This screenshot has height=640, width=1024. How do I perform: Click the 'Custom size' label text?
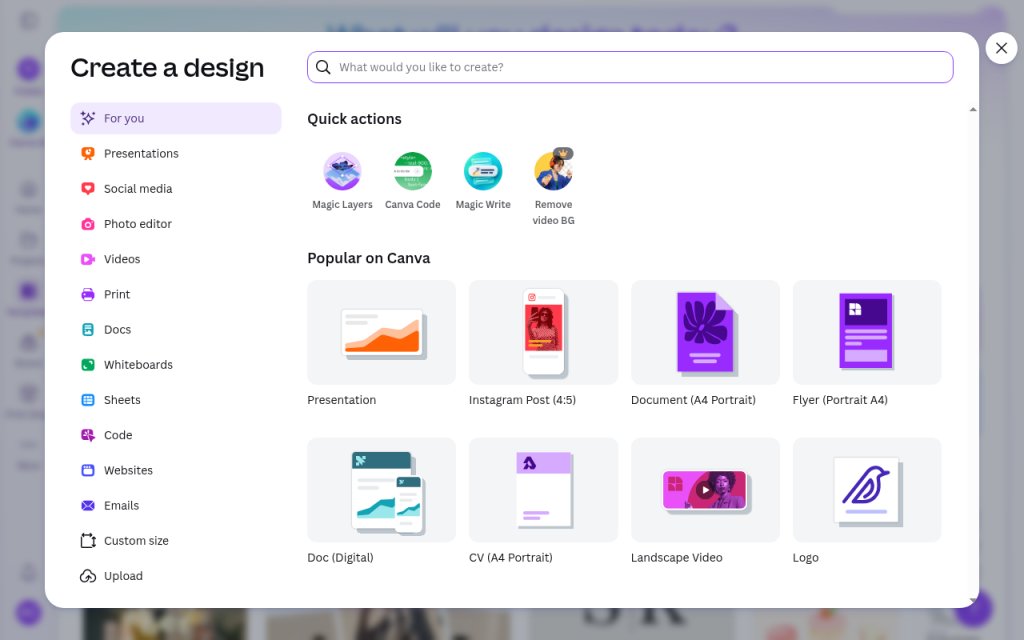[136, 541]
